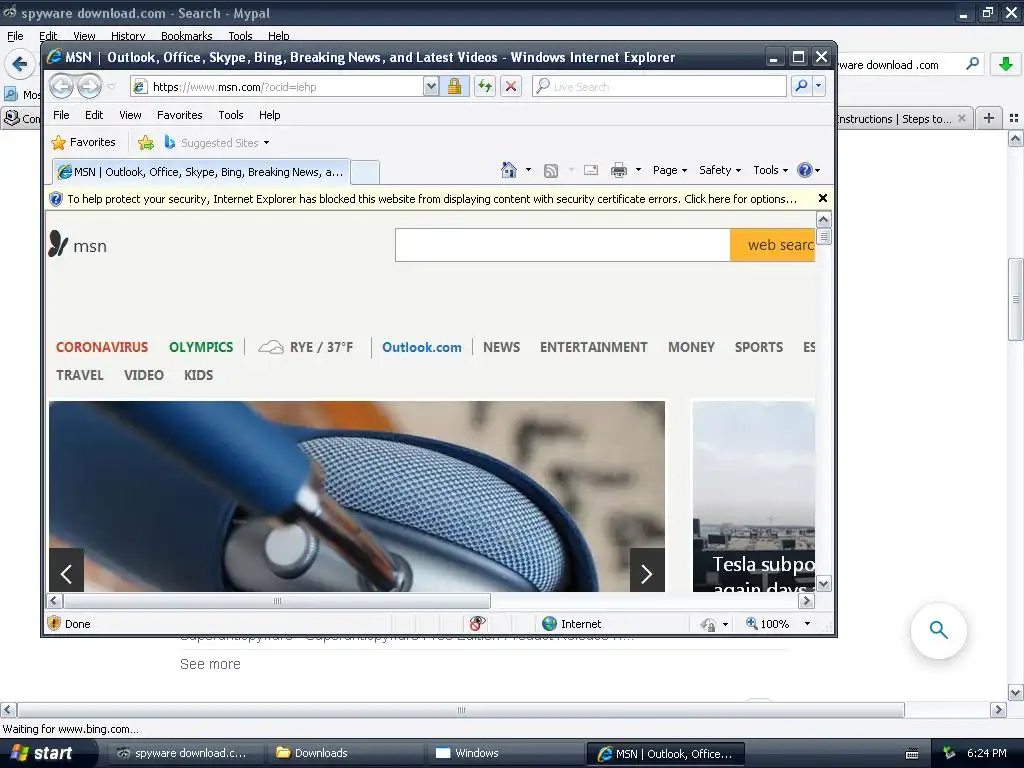Click the Print printer icon
The height and width of the screenshot is (768, 1024).
click(x=618, y=170)
